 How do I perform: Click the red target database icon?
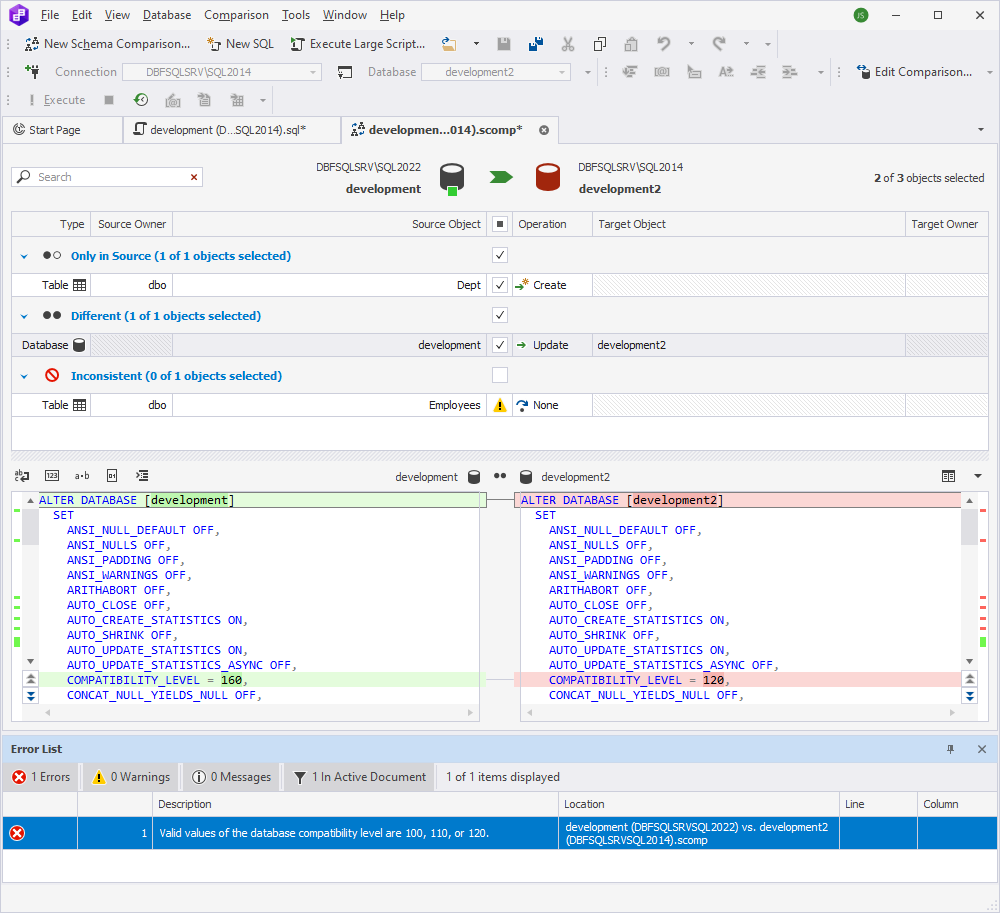pyautogui.click(x=547, y=177)
